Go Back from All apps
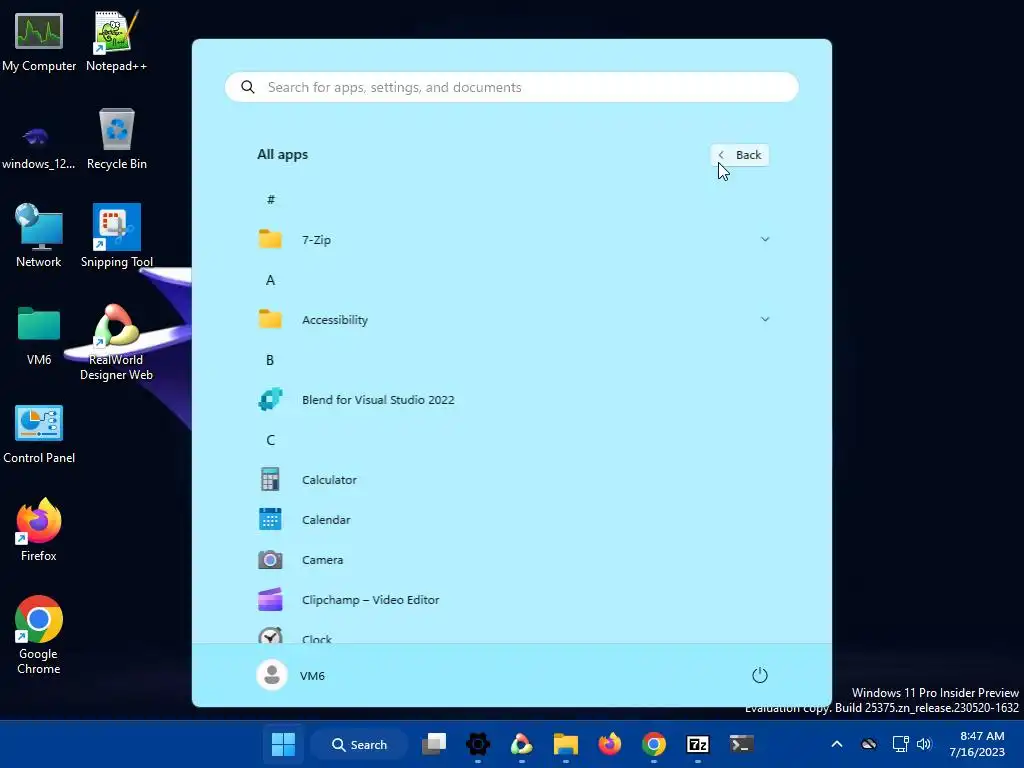The width and height of the screenshot is (1024, 768). [x=740, y=155]
